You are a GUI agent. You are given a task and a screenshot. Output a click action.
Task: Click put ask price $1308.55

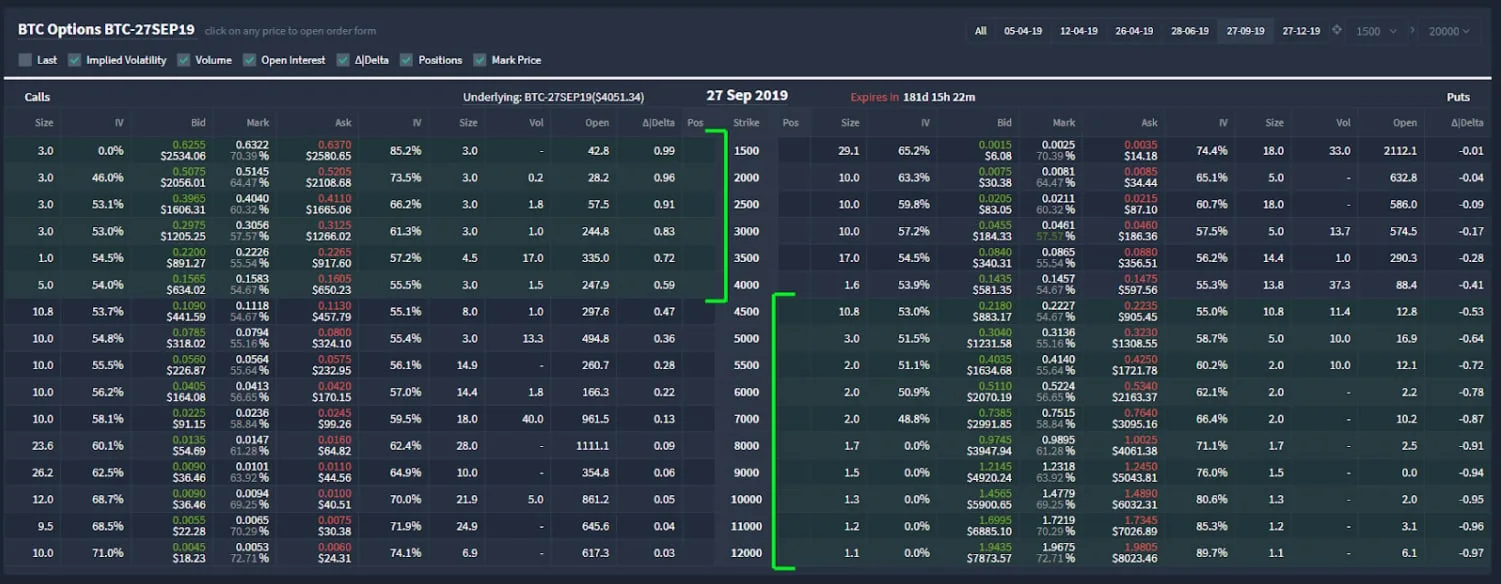tap(1133, 345)
